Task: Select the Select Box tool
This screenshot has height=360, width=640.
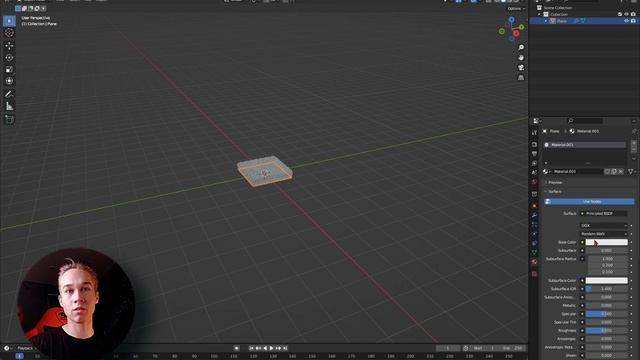Action: [9, 21]
